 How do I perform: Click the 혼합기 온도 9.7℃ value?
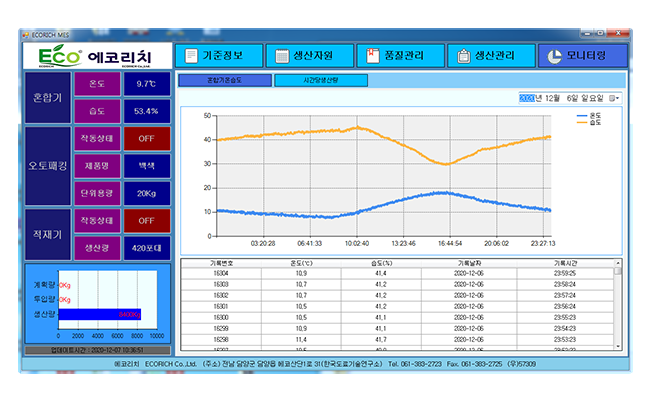coord(146,84)
